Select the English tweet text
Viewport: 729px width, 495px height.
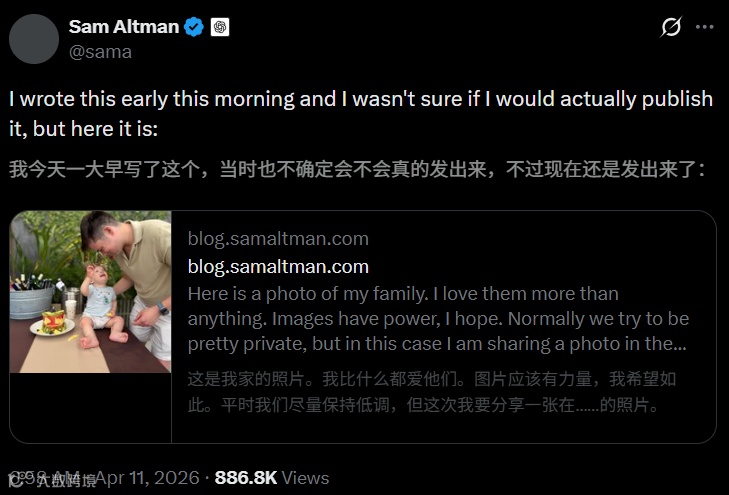coord(361,114)
